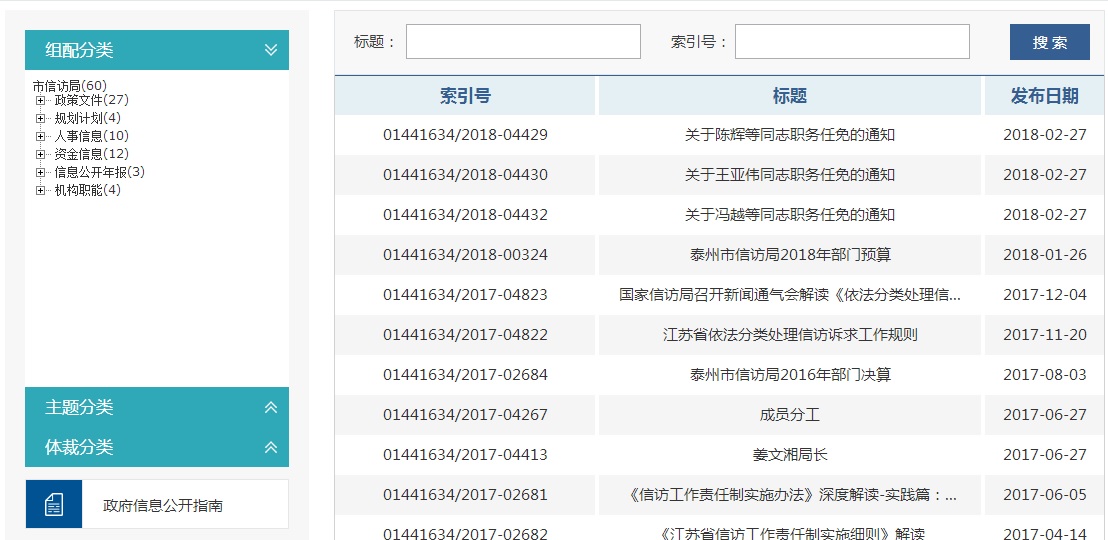The height and width of the screenshot is (540, 1108).
Task: Select the 信息公开年报(3) category label
Action: [100, 172]
